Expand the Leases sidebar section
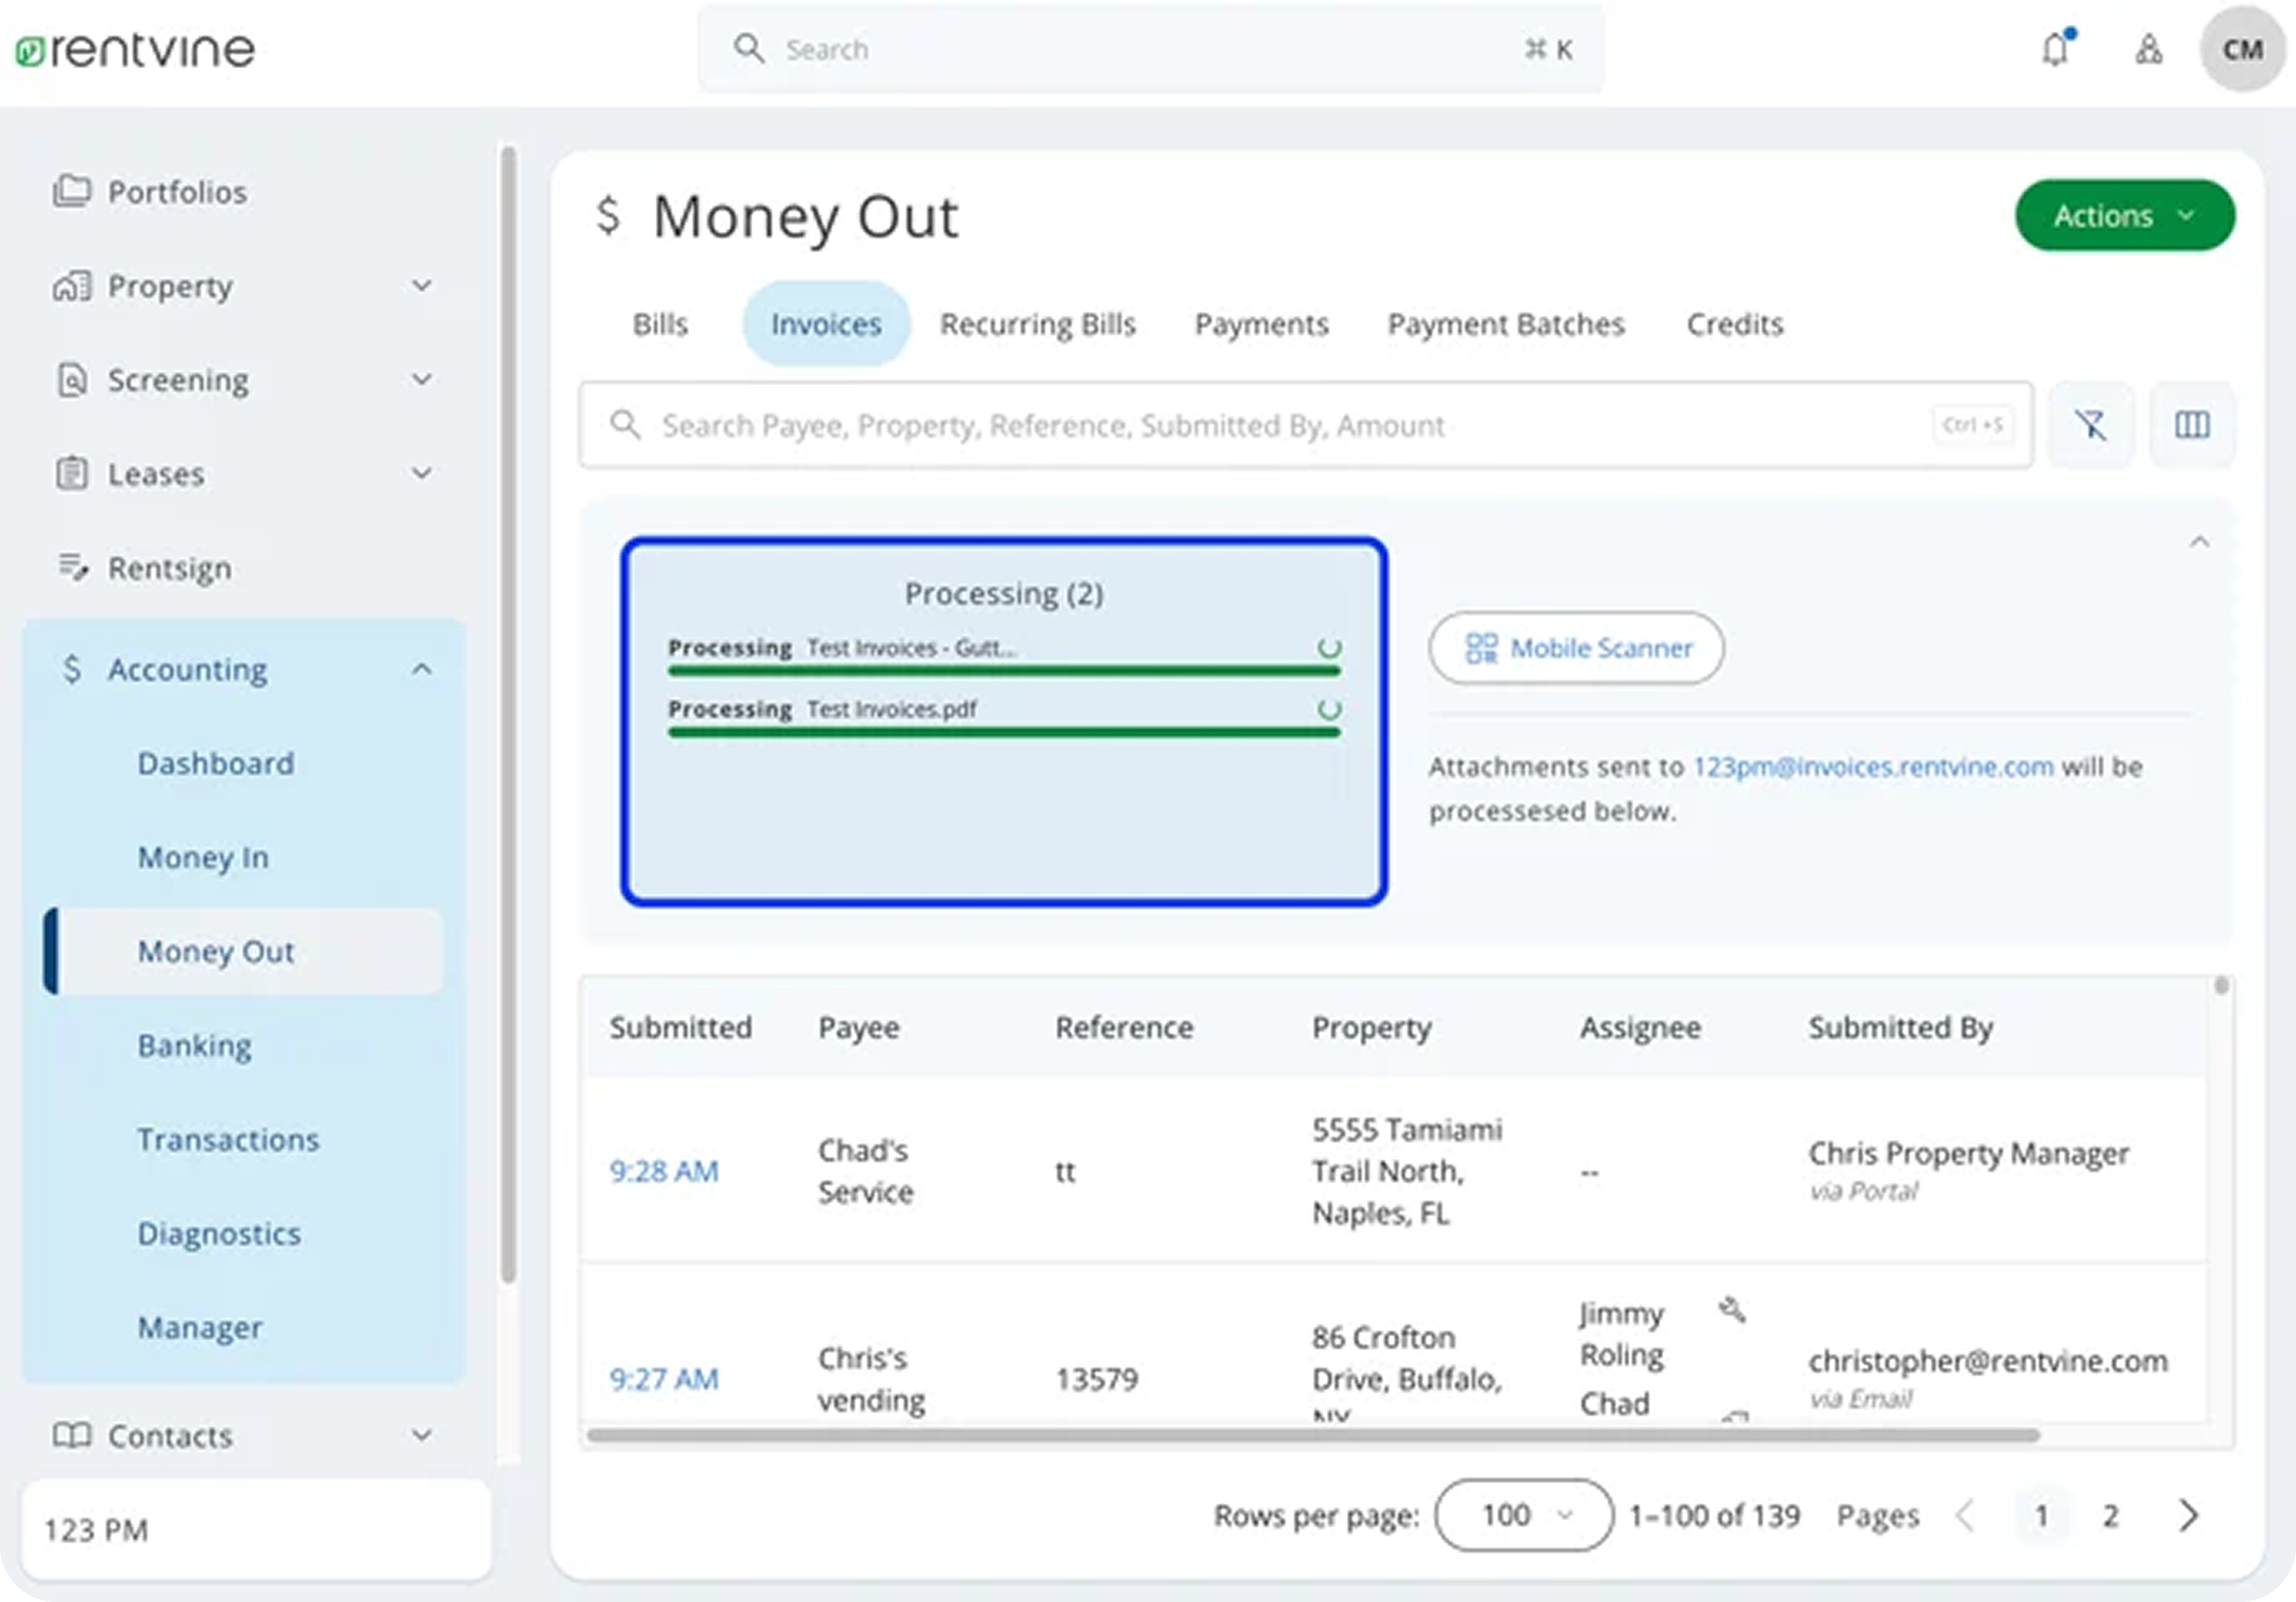This screenshot has width=2296, height=1602. coord(422,473)
